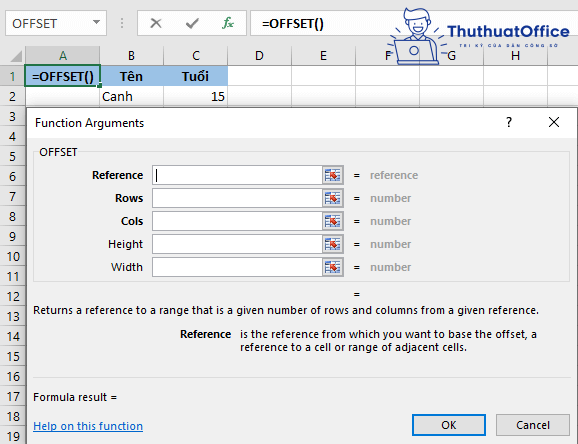
Task: Click Cancel in Function Arguments dialog
Action: (533, 425)
